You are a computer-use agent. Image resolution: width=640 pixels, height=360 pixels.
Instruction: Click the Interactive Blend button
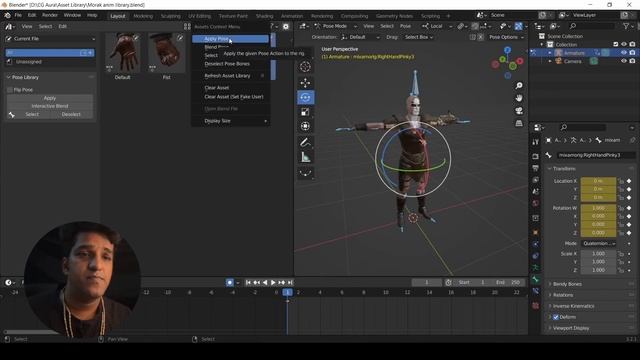50,106
